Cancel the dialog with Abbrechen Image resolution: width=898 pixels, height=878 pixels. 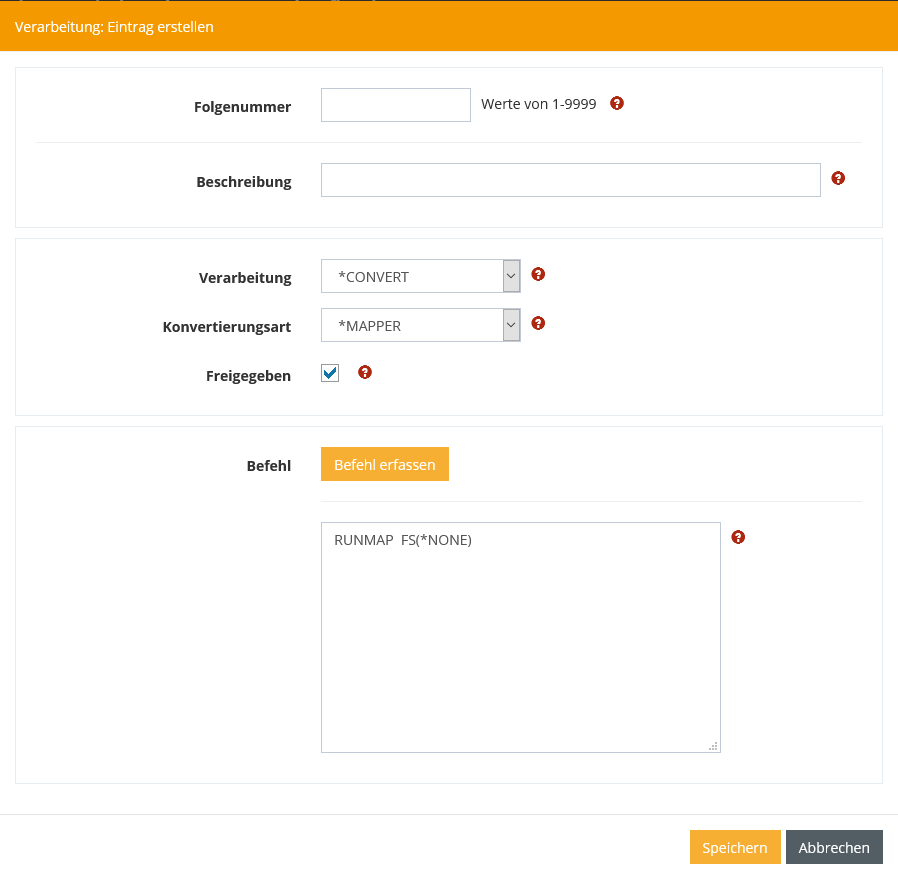click(x=834, y=847)
